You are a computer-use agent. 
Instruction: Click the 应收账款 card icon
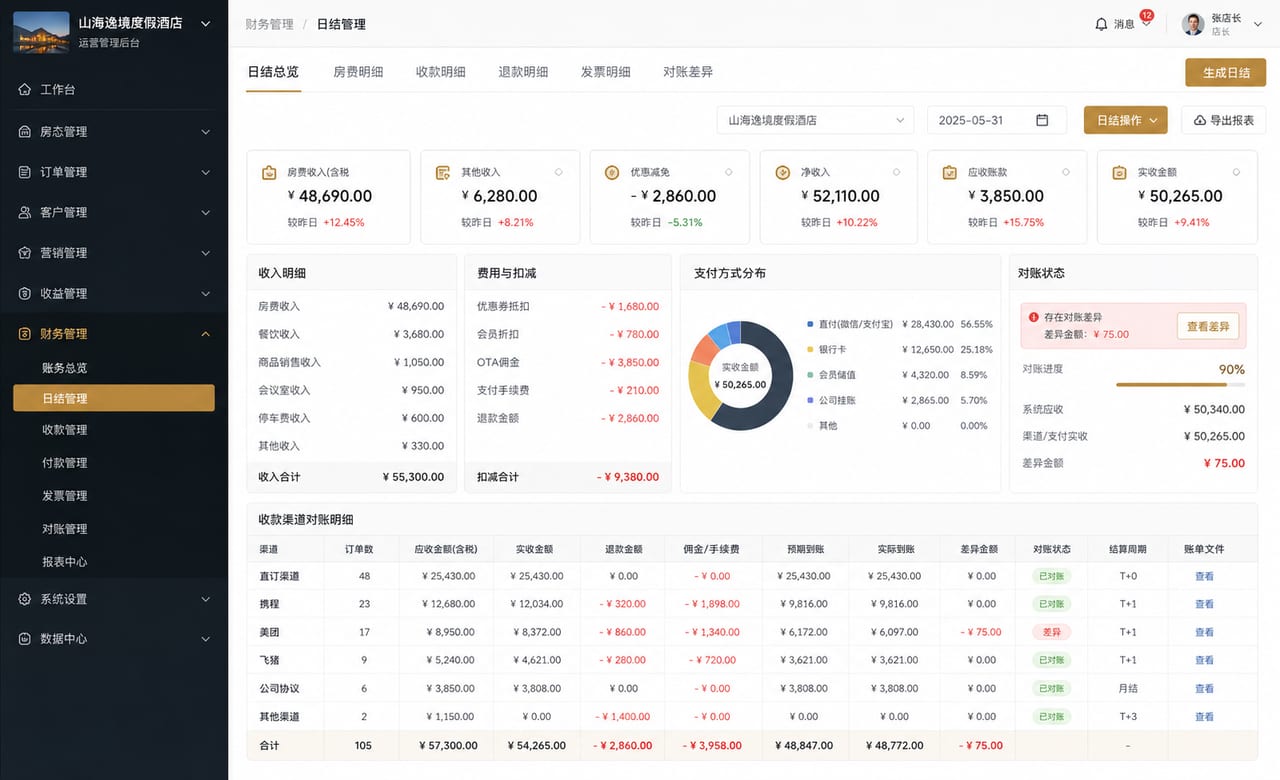click(950, 172)
